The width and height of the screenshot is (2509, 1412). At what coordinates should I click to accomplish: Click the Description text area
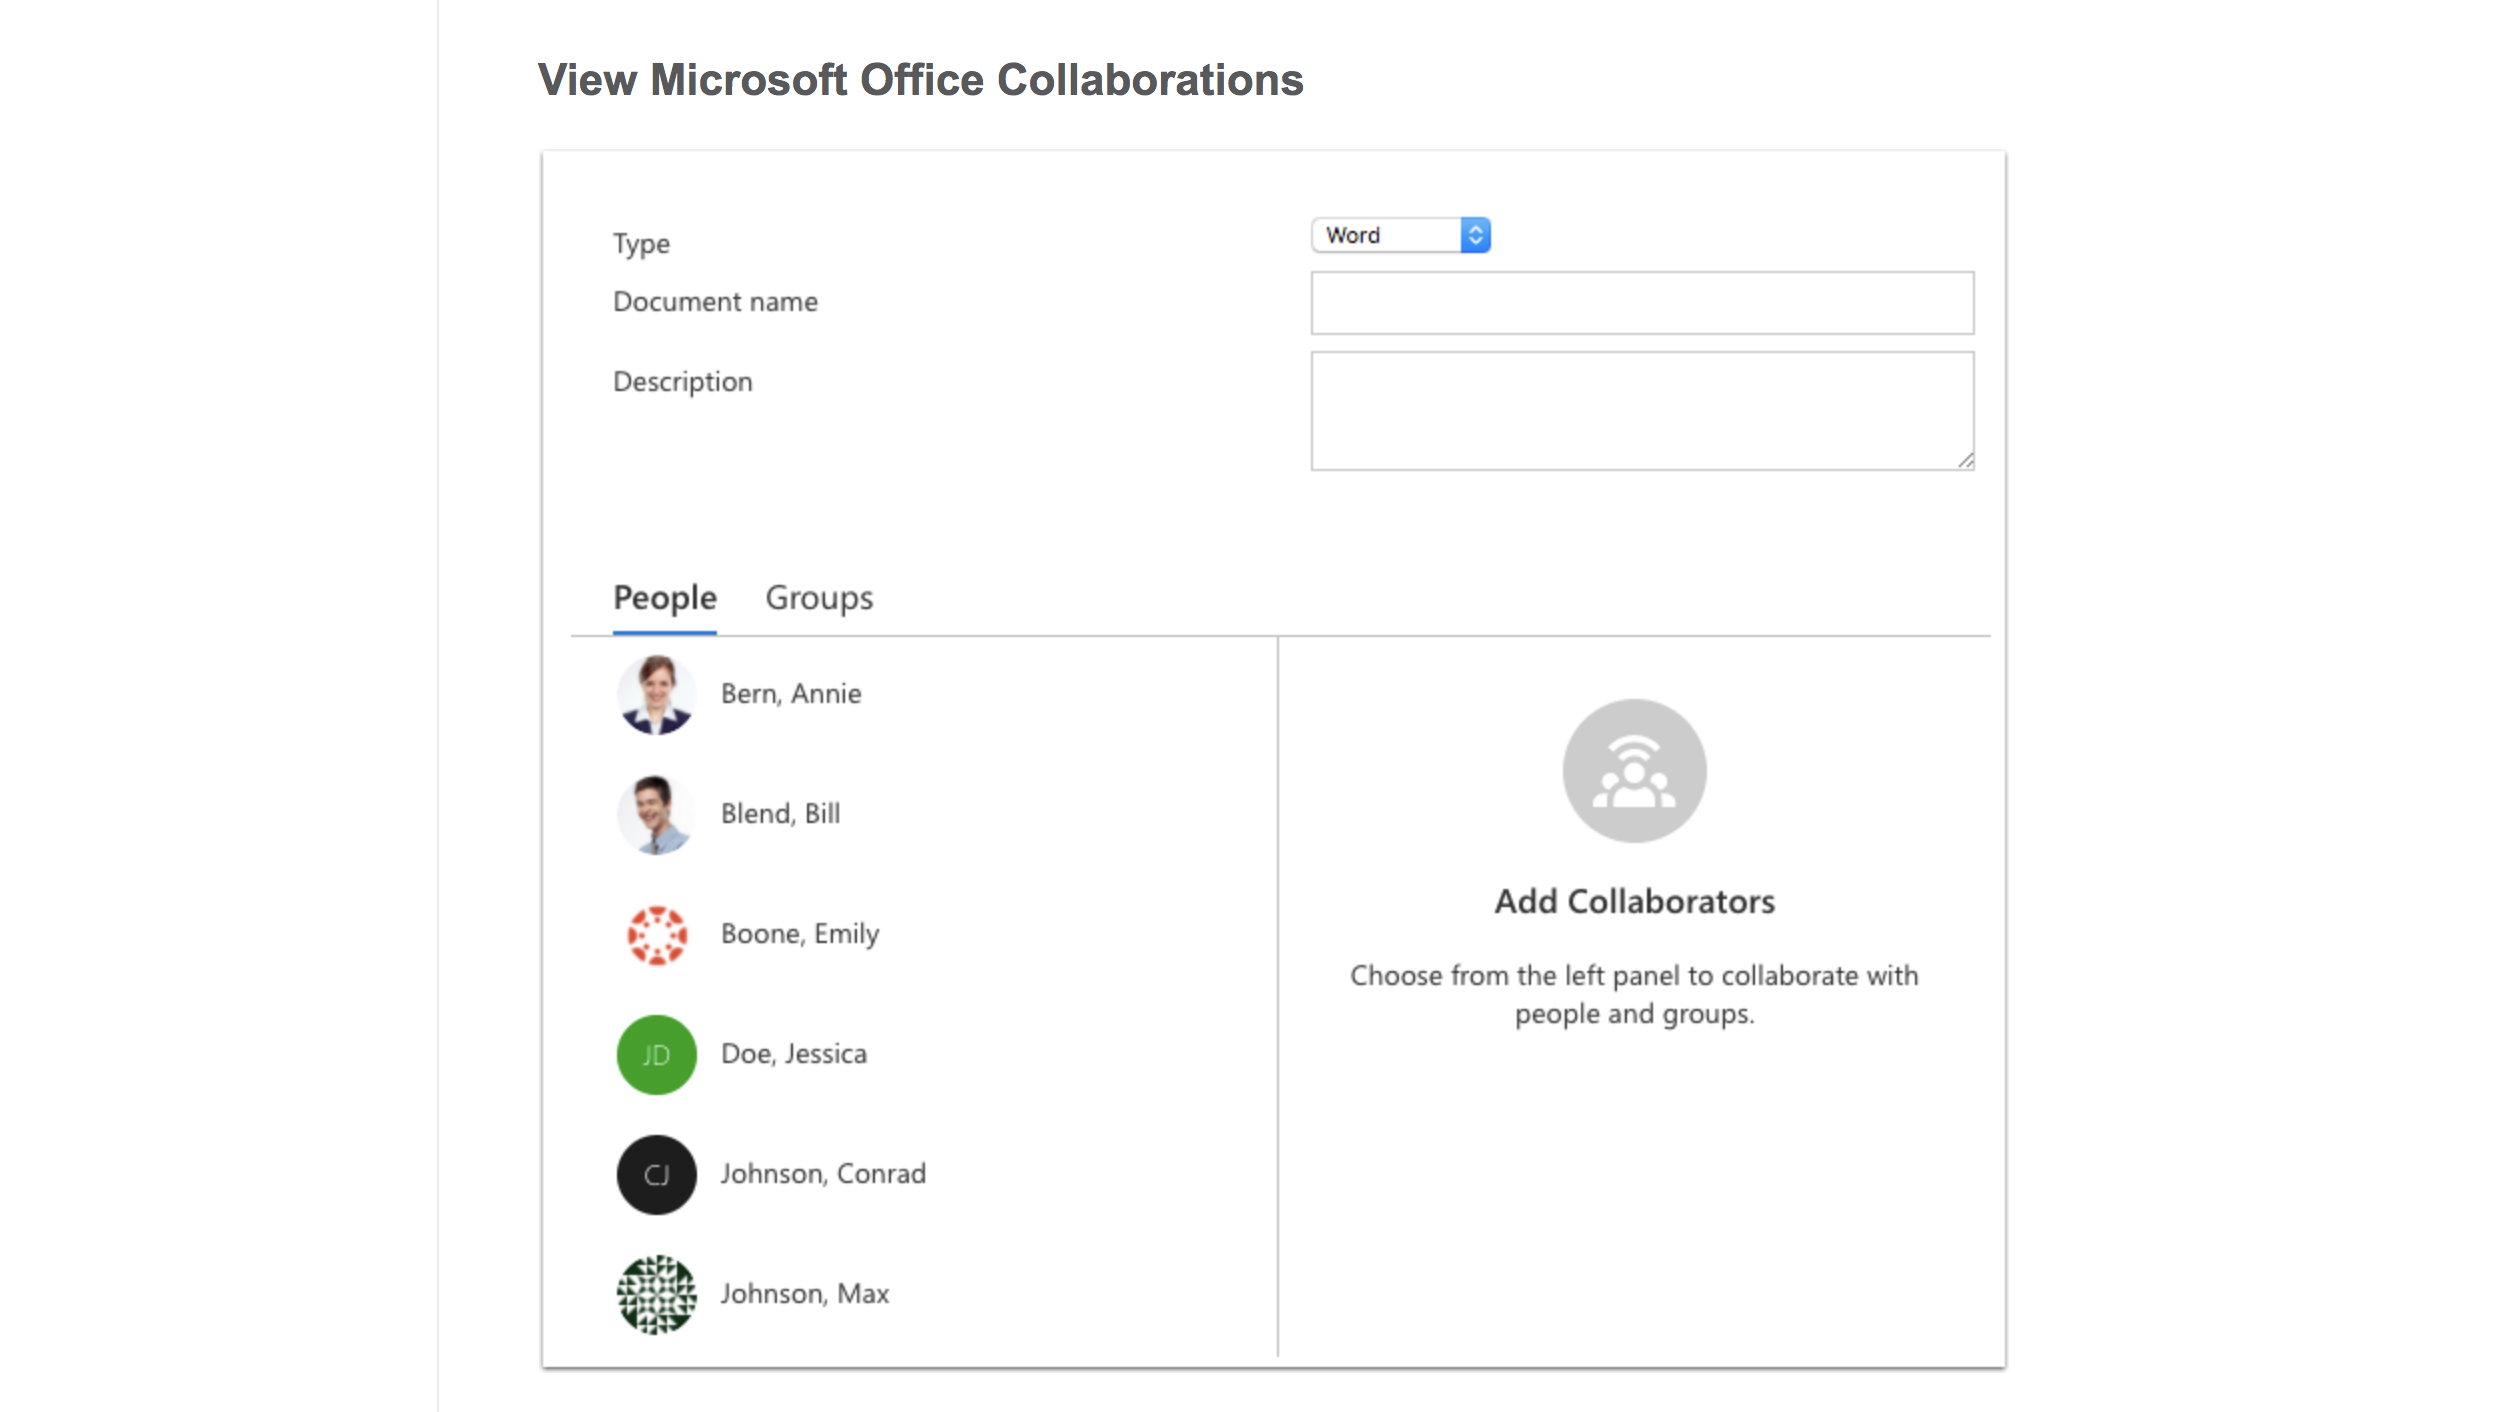pos(1642,410)
